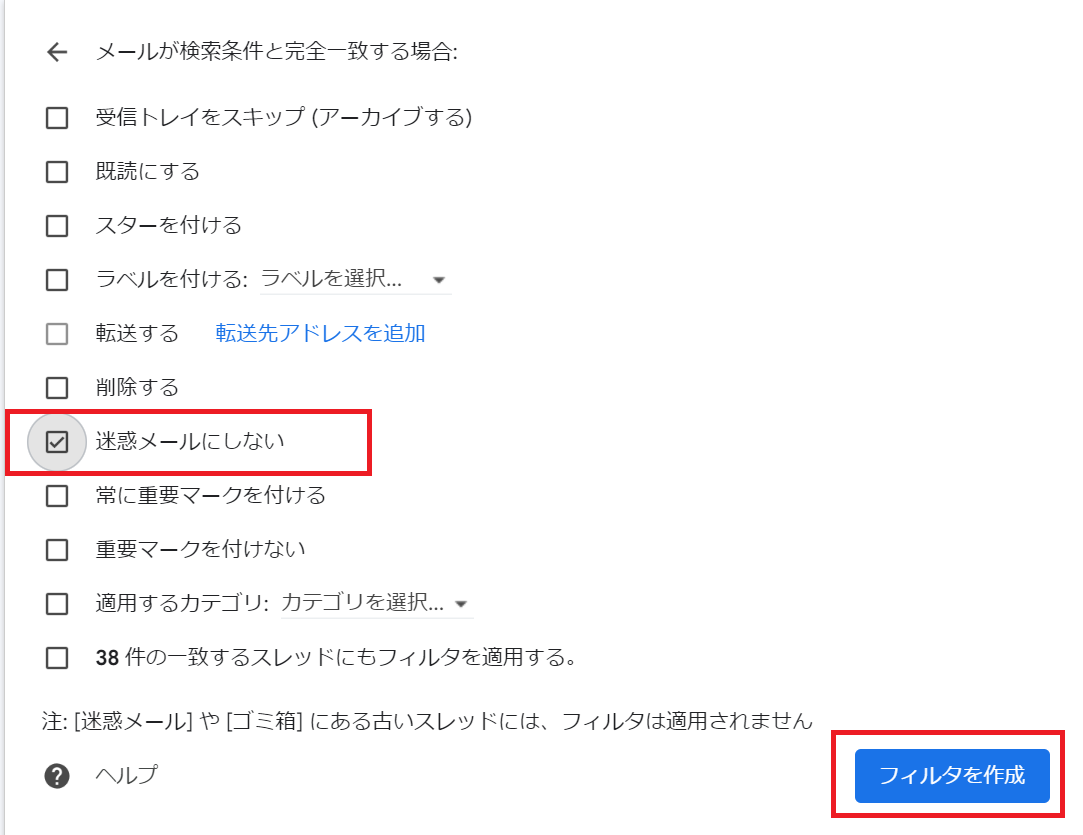Tick the スターを付ける checkbox

click(x=57, y=226)
